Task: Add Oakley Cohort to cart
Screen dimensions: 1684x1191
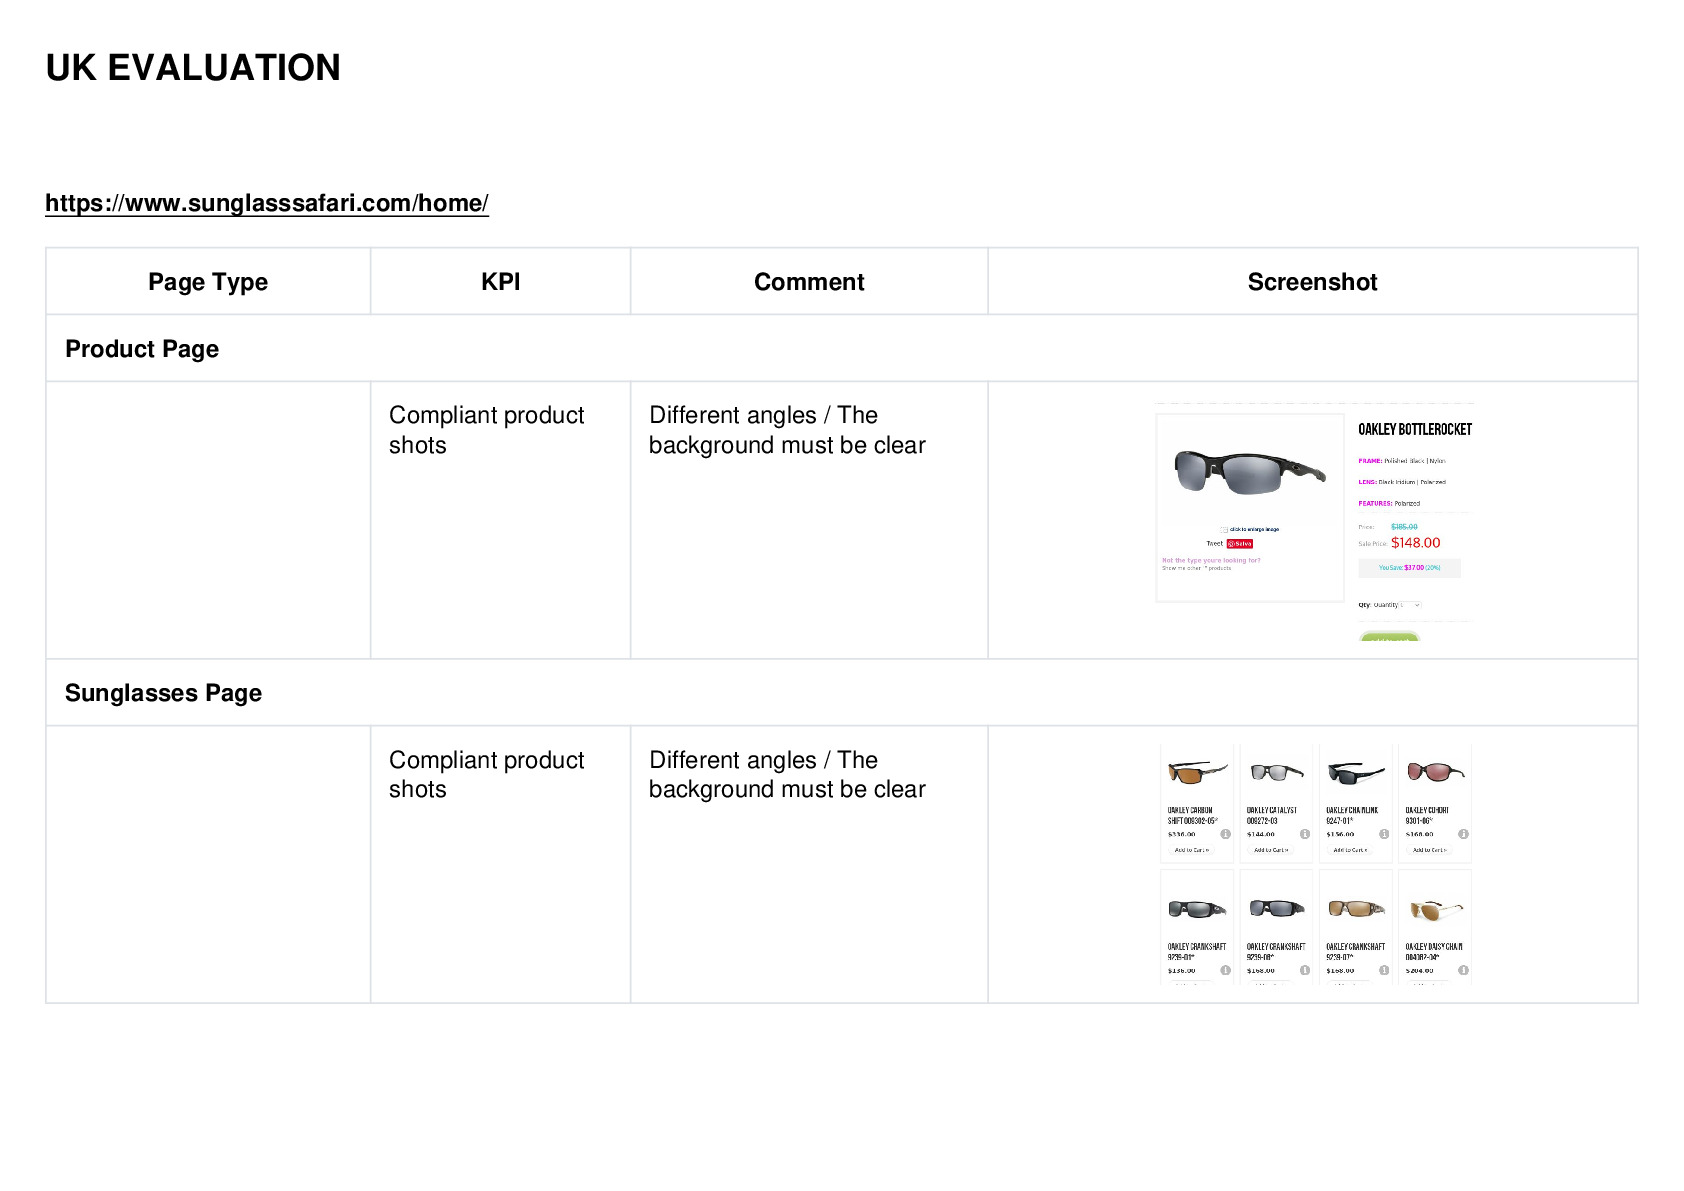Action: [1430, 850]
